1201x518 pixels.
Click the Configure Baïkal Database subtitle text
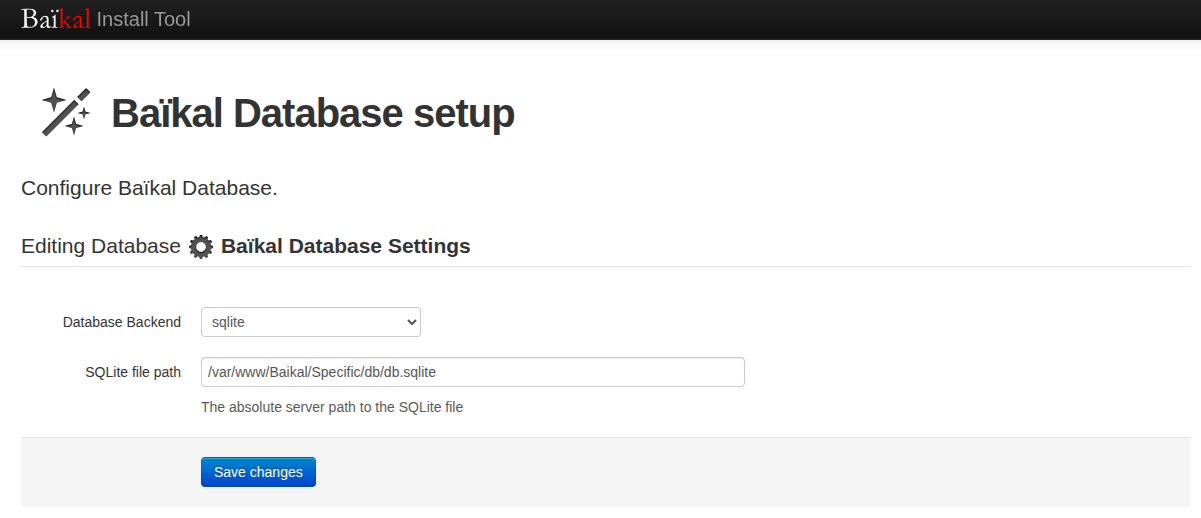tap(149, 188)
